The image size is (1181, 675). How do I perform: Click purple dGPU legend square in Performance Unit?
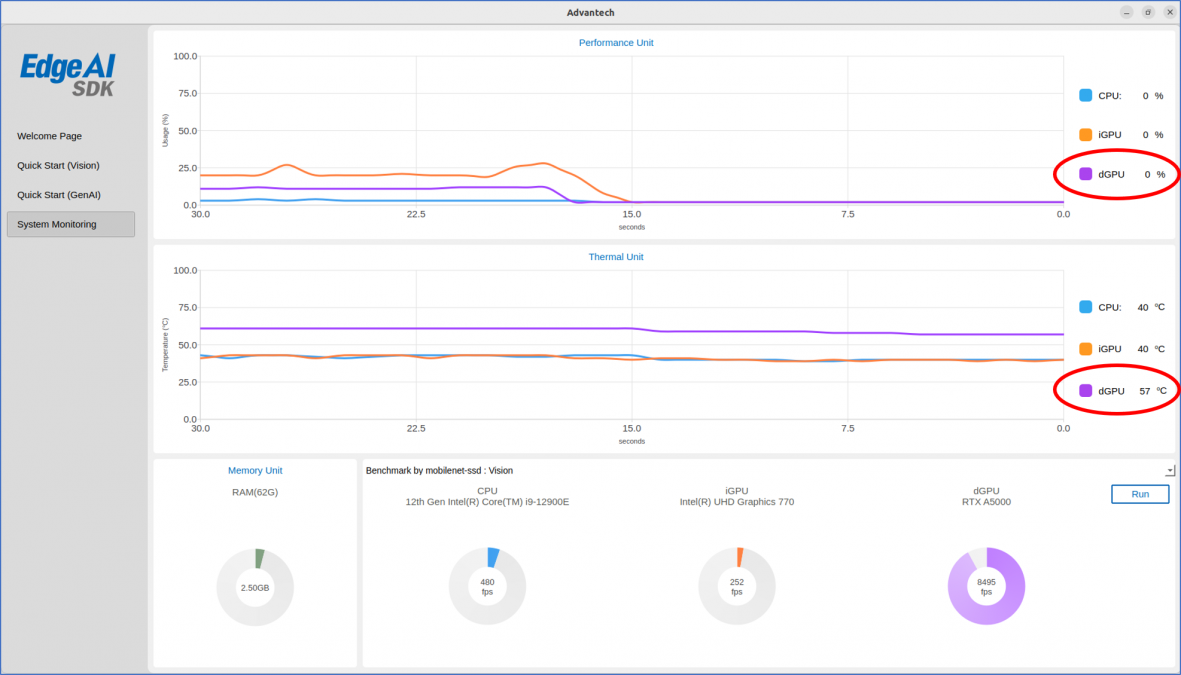point(1085,174)
